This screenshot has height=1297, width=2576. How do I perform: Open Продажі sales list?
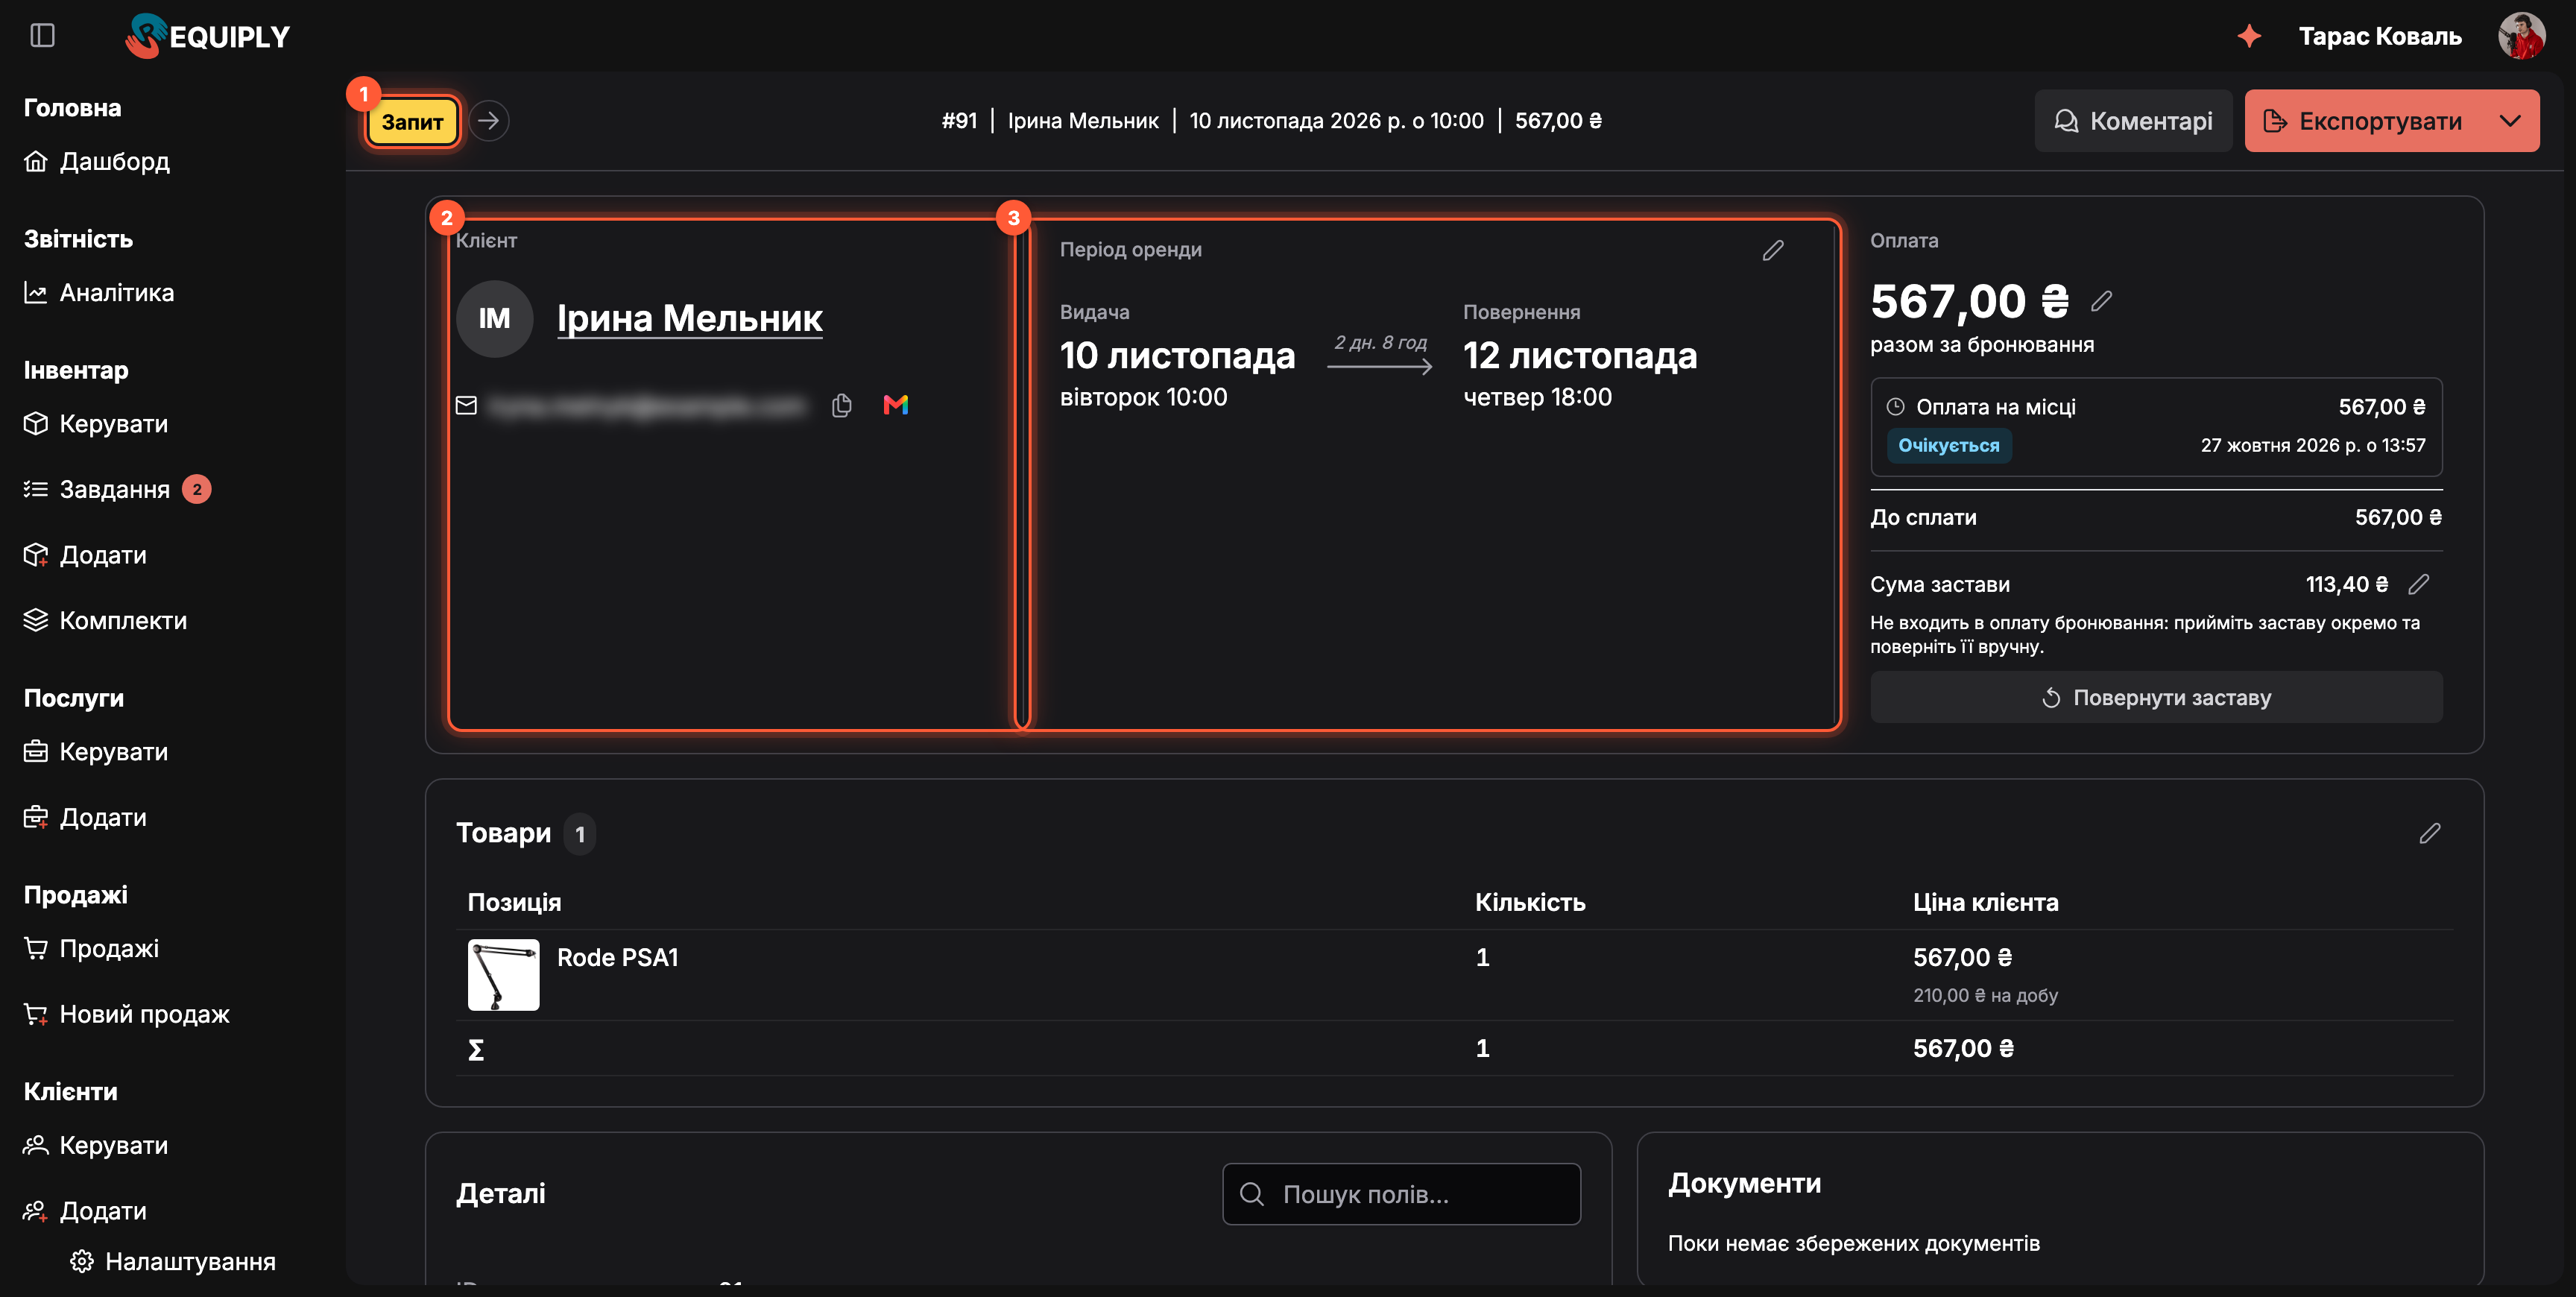point(91,949)
